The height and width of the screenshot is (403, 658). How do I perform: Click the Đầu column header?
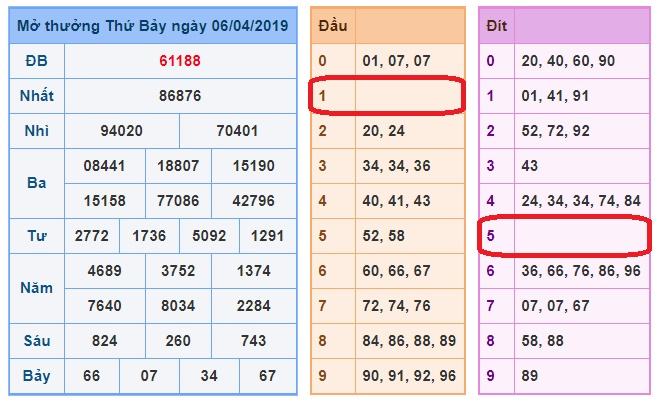pyautogui.click(x=332, y=26)
